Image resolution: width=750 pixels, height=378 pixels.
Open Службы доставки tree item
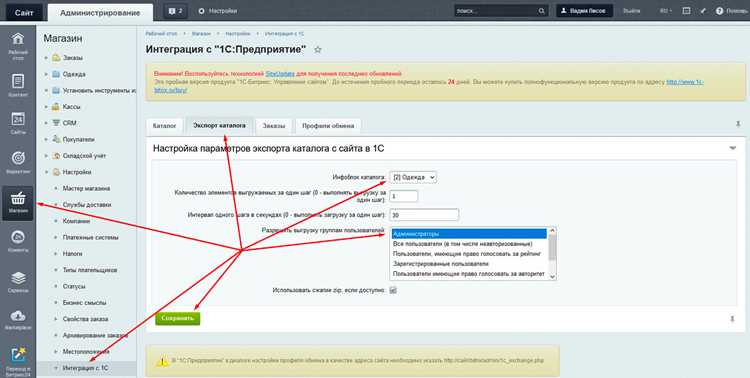[x=87, y=205]
